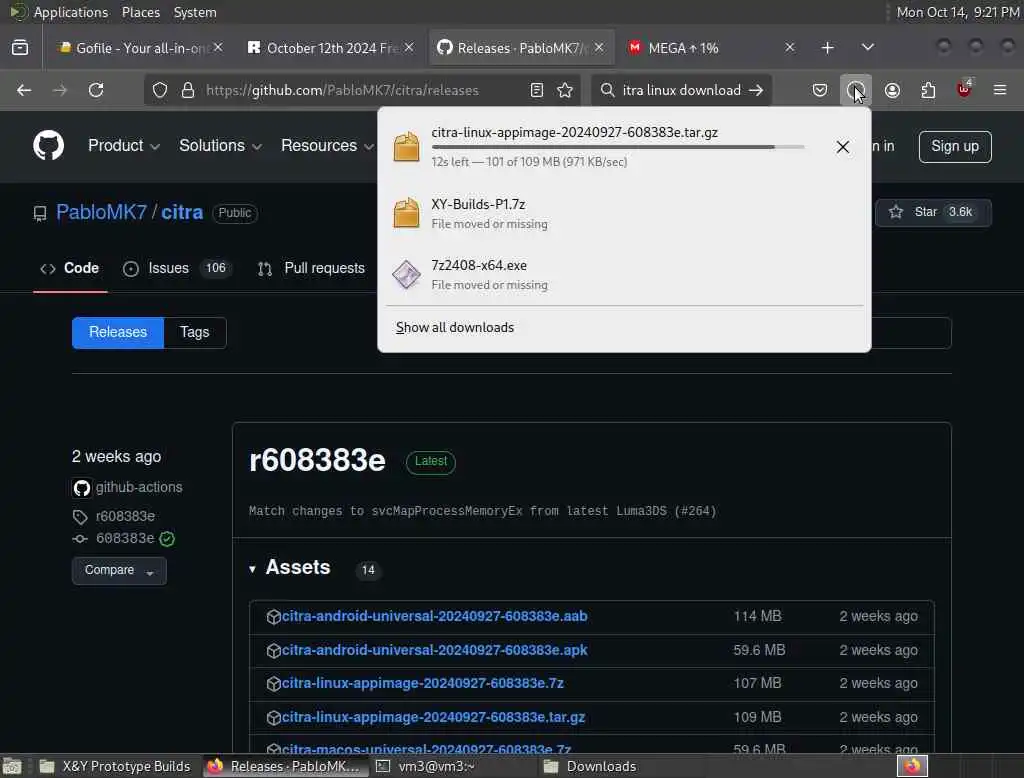Open the Compare dropdown
The height and width of the screenshot is (778, 1024).
click(119, 570)
